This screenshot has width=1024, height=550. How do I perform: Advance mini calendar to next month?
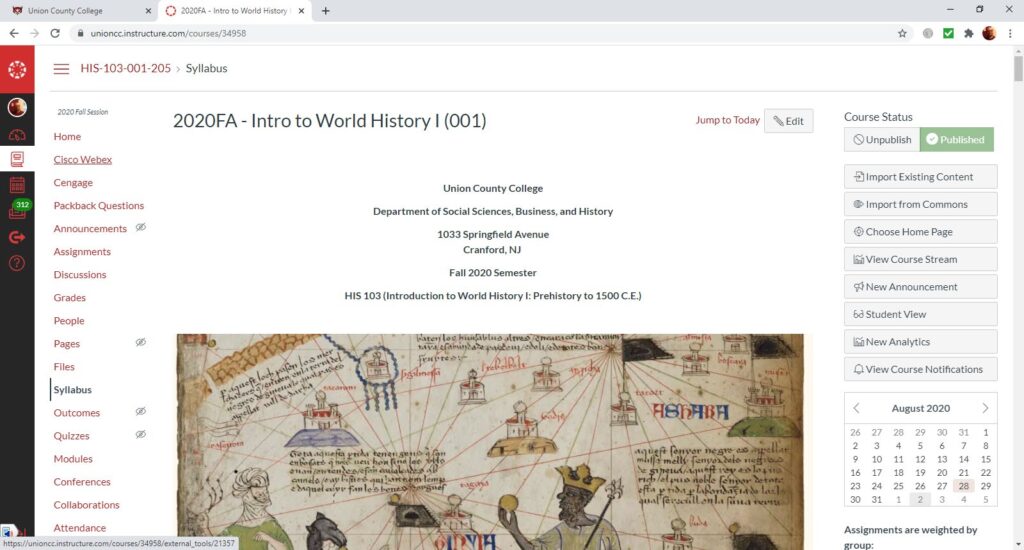coord(985,408)
